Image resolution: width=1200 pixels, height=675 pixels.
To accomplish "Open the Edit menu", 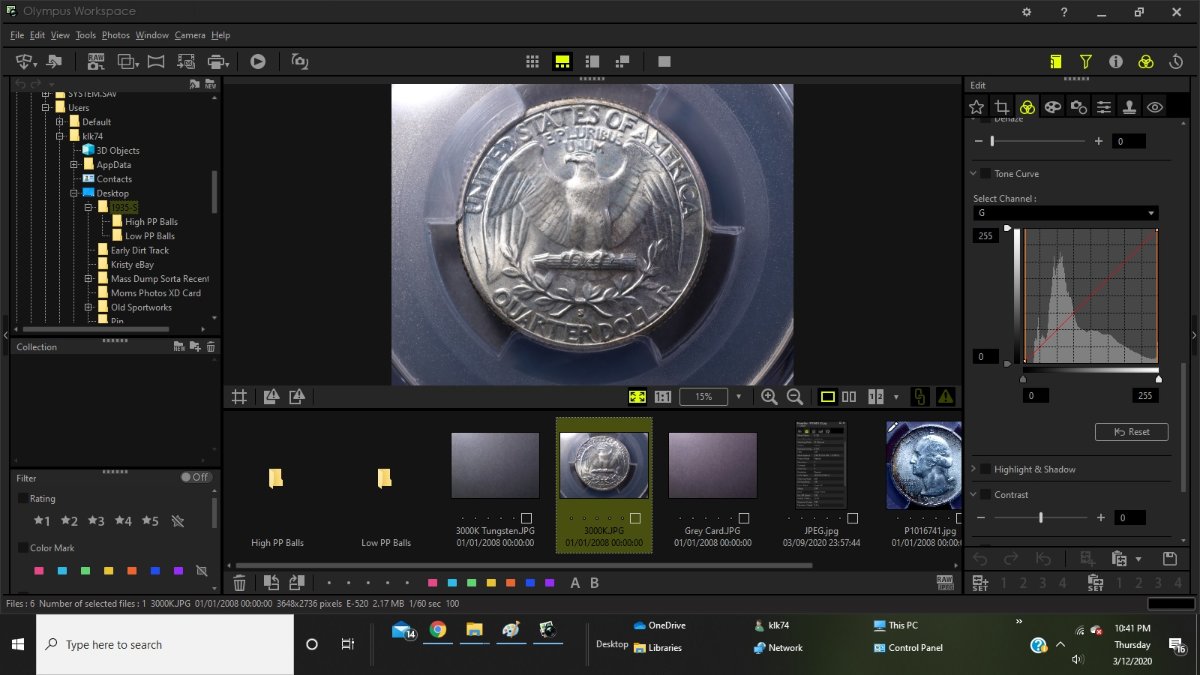I will point(37,35).
